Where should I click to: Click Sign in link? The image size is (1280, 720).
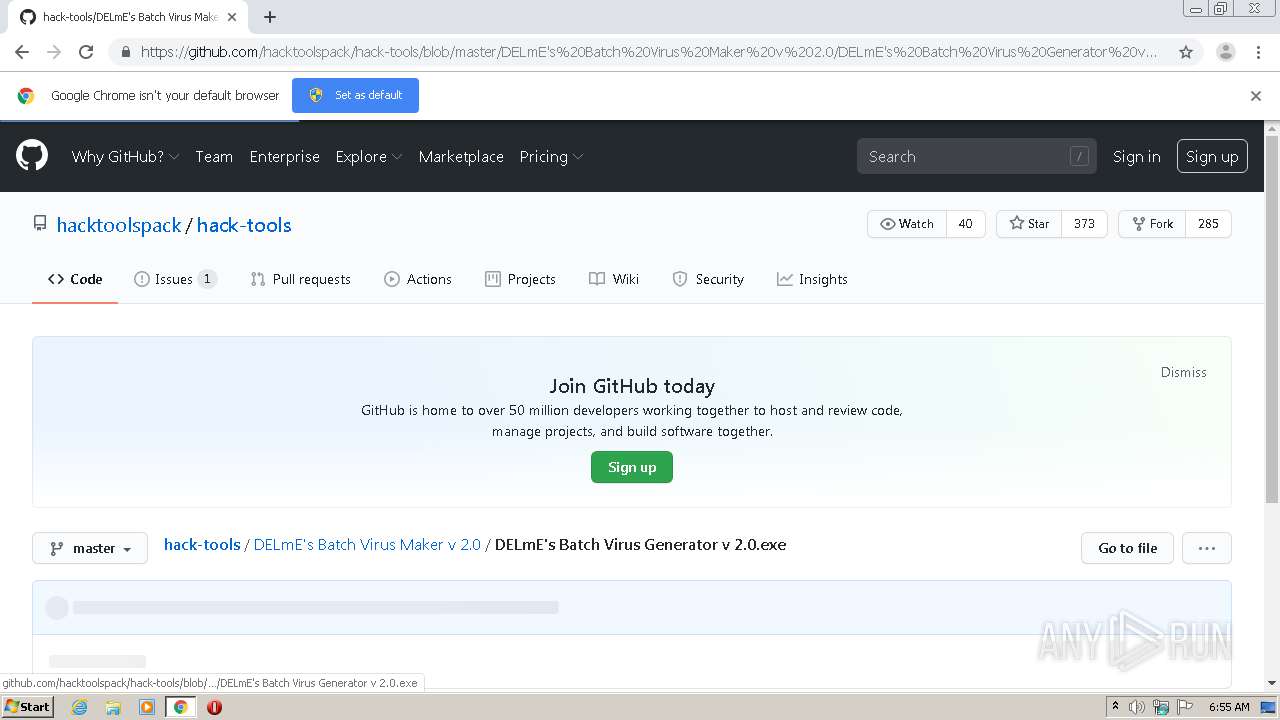coord(1137,156)
